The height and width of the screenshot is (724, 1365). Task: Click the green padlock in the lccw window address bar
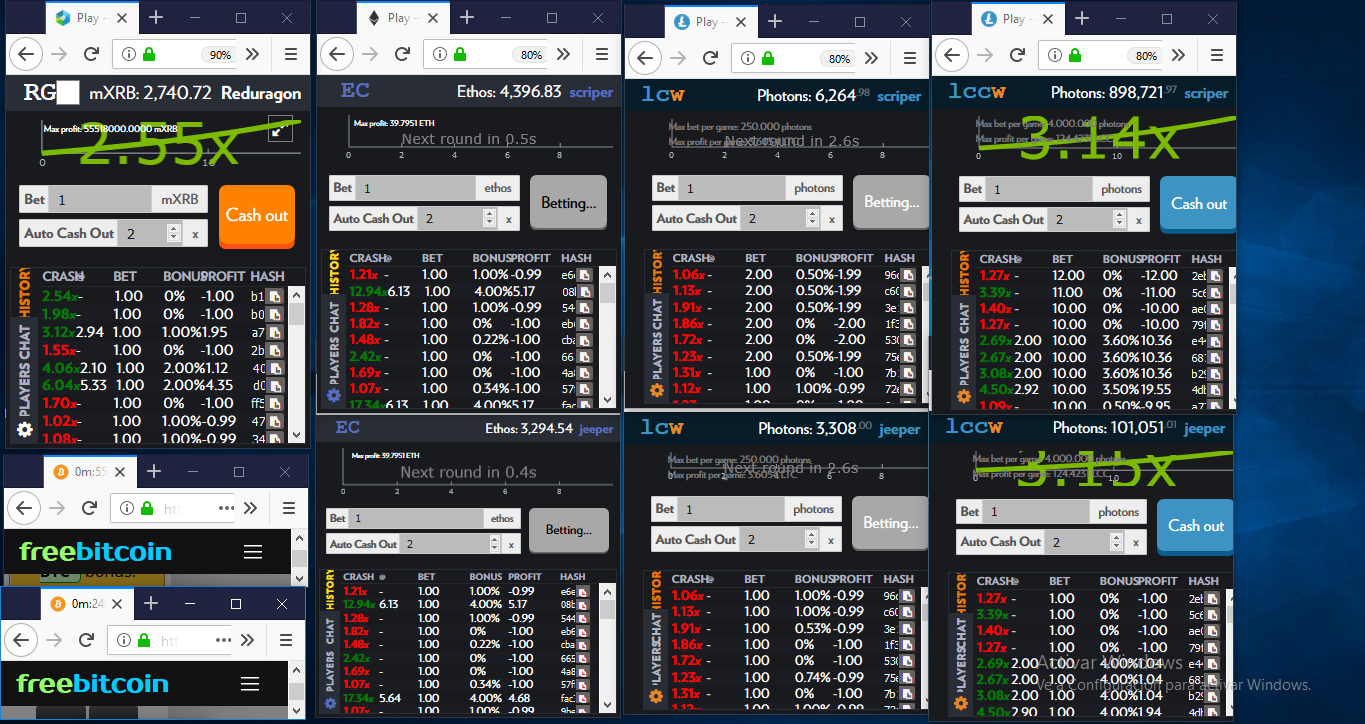[x=1073, y=55]
